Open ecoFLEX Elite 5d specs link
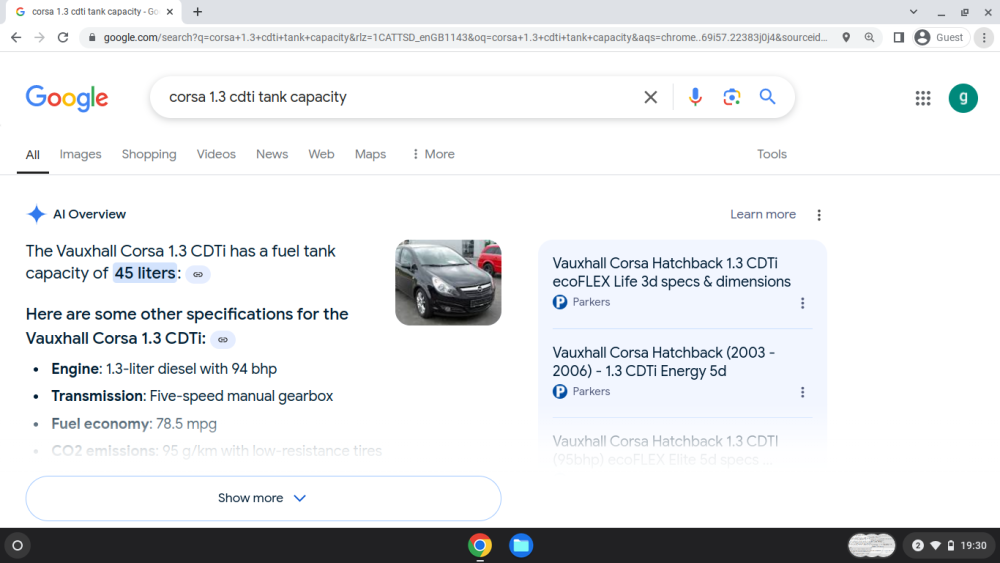The height and width of the screenshot is (563, 1000). point(665,450)
